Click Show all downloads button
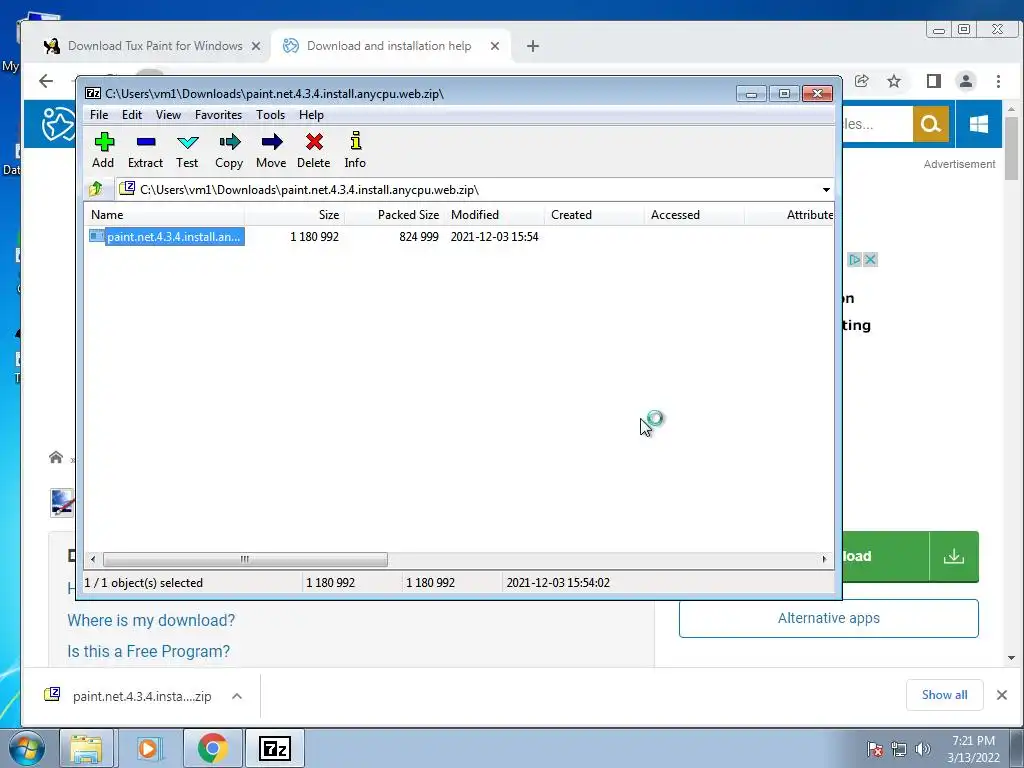Viewport: 1024px width, 768px height. pyautogui.click(x=944, y=695)
